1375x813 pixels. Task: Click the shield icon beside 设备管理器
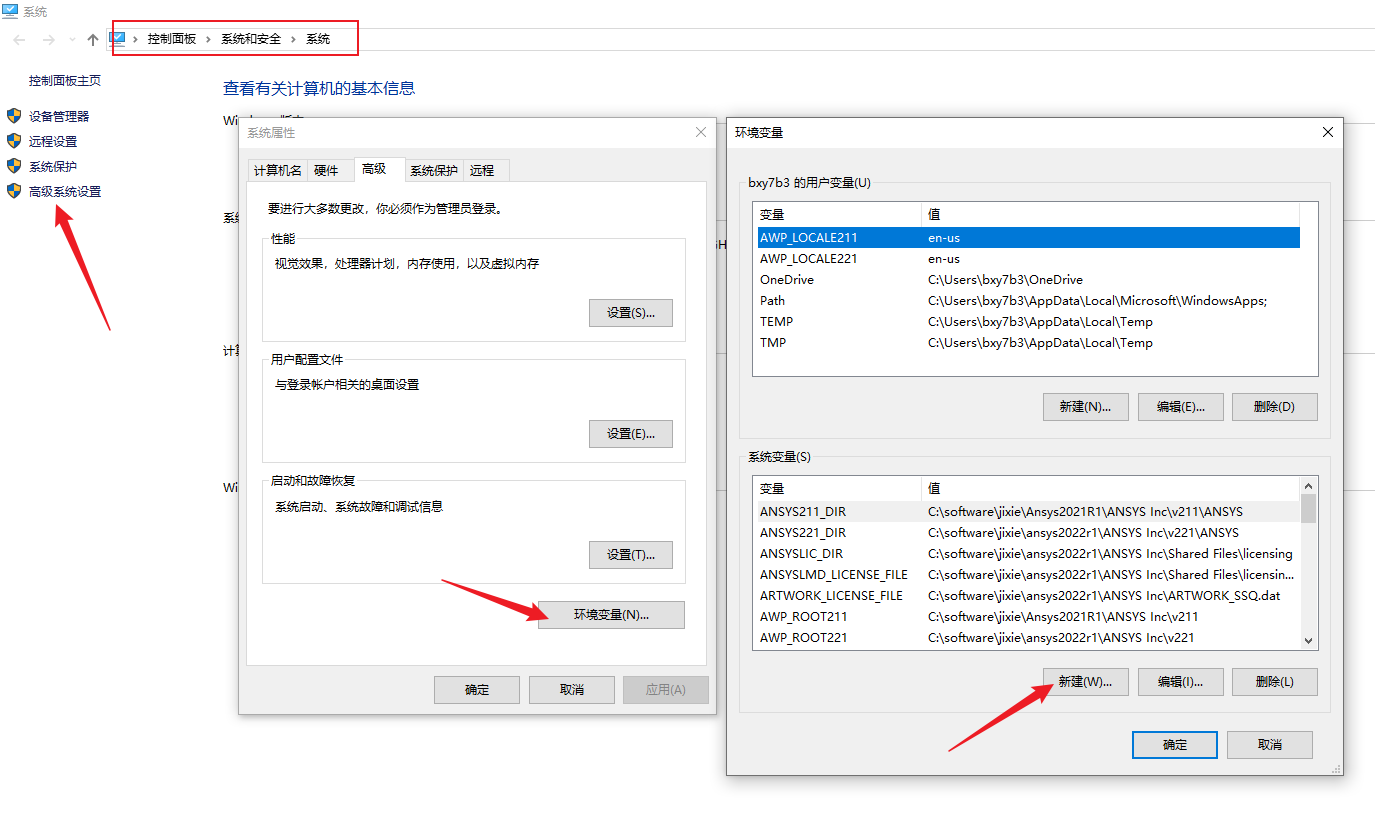click(14, 116)
